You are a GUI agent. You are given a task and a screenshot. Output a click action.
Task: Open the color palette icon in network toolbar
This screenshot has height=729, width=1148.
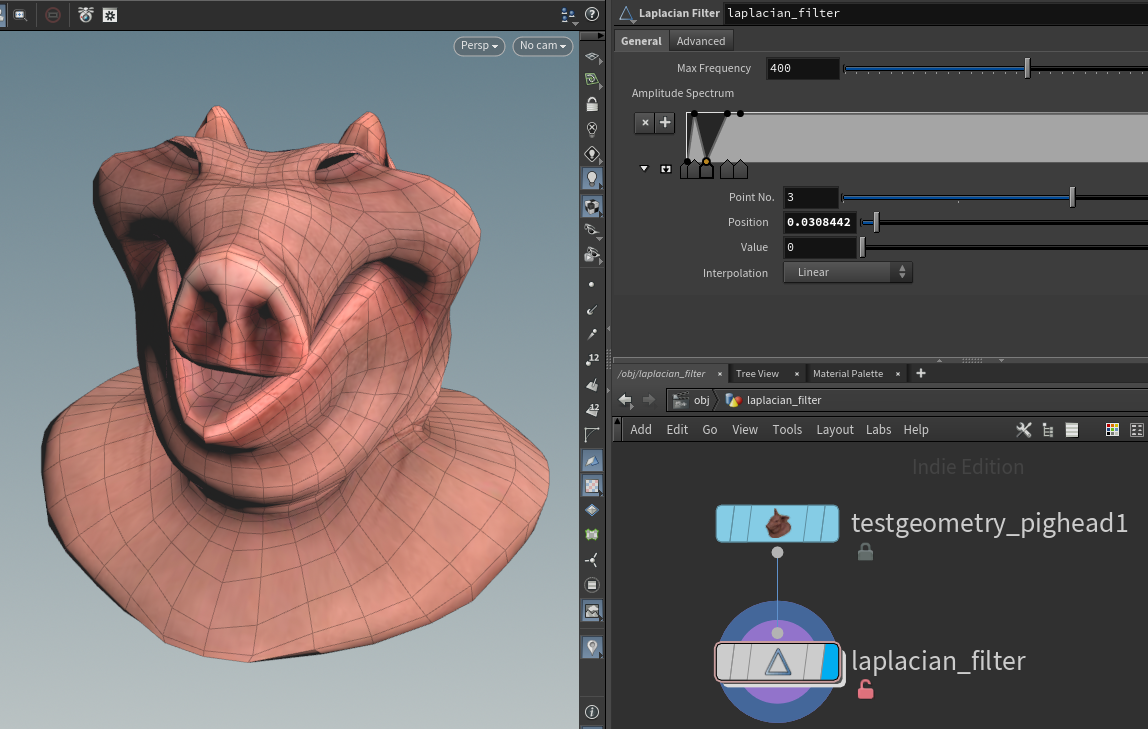pos(1112,430)
